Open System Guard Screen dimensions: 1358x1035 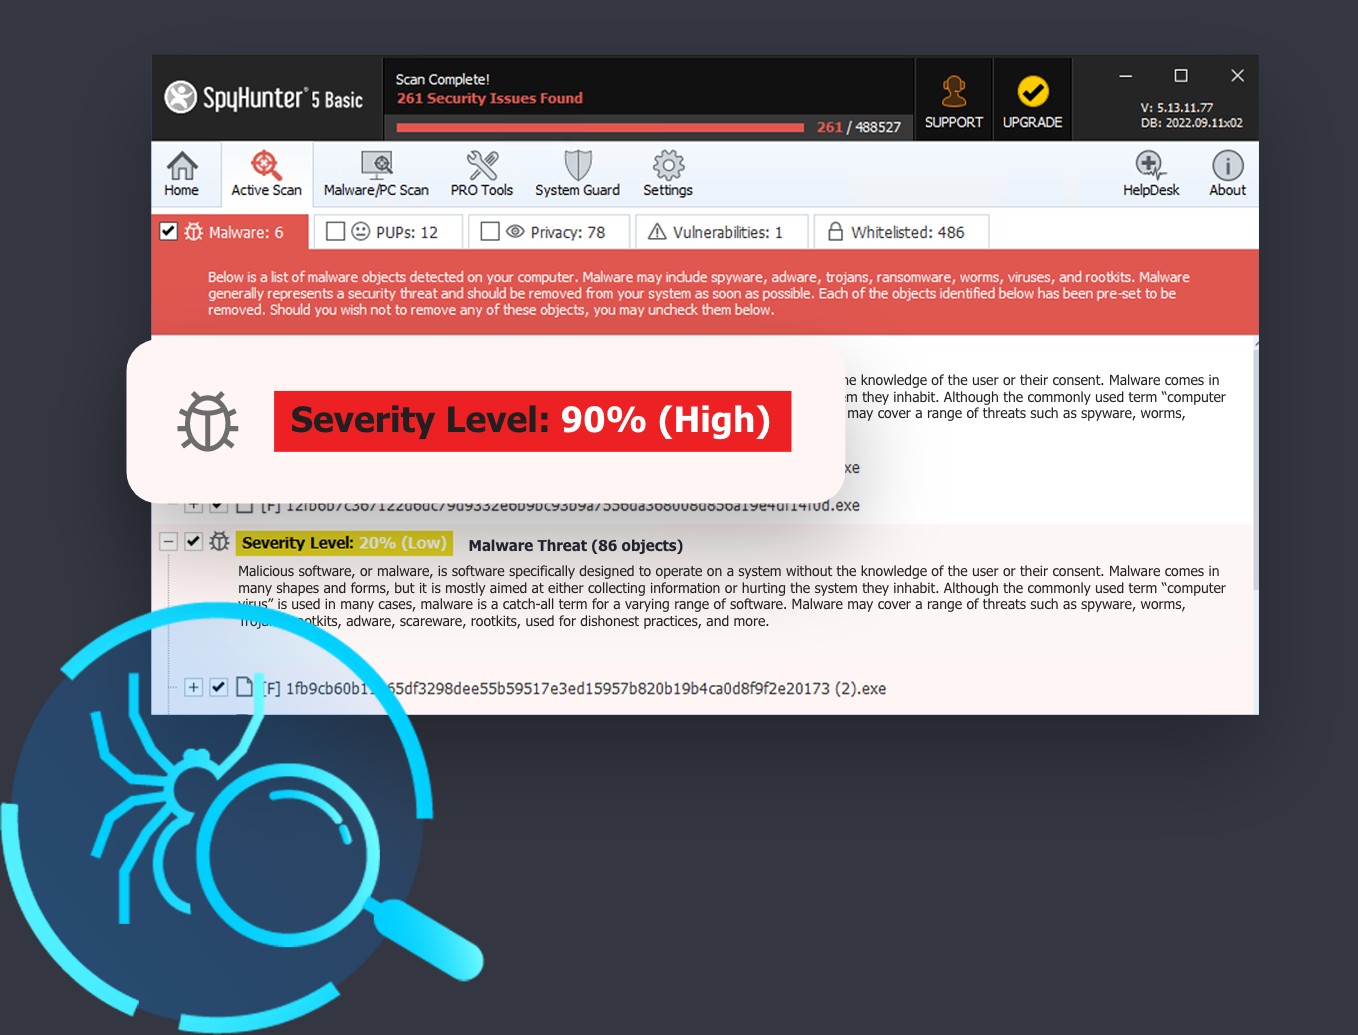[577, 172]
